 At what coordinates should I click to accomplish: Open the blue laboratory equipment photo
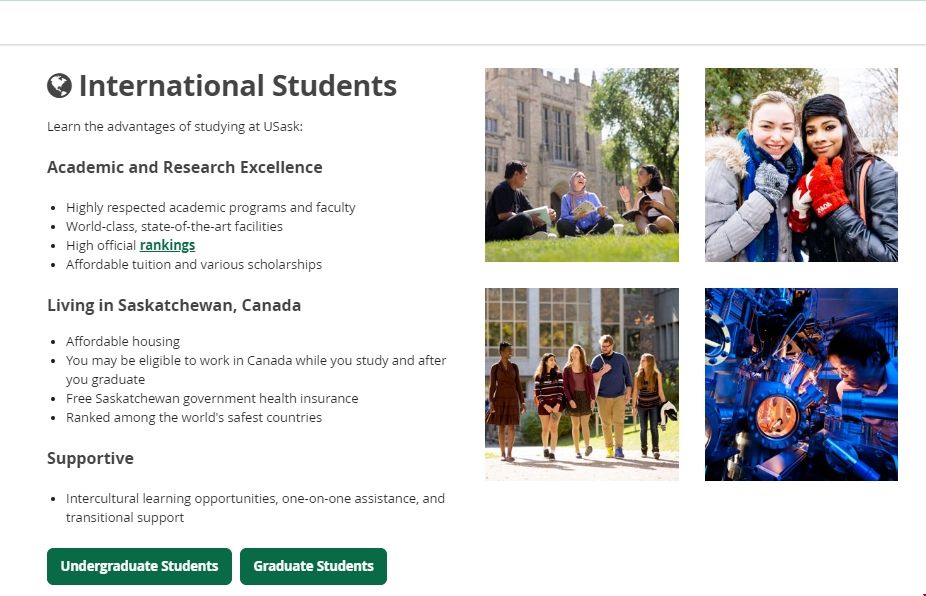801,384
